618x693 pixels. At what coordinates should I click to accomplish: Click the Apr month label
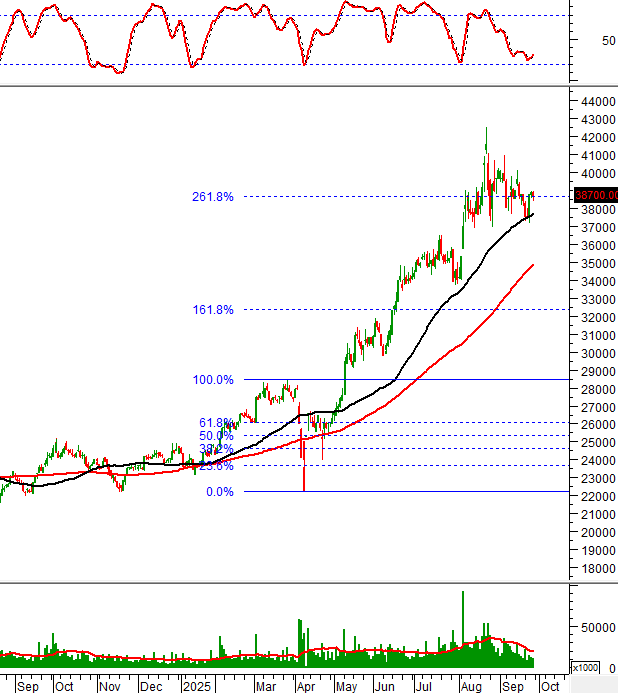tap(306, 687)
